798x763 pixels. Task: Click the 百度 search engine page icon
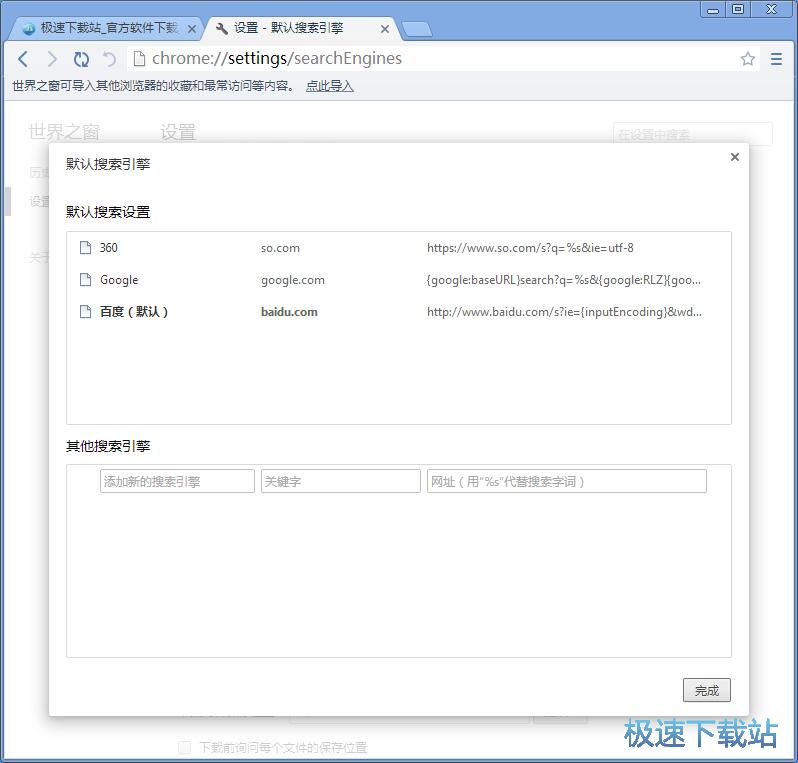pyautogui.click(x=86, y=312)
